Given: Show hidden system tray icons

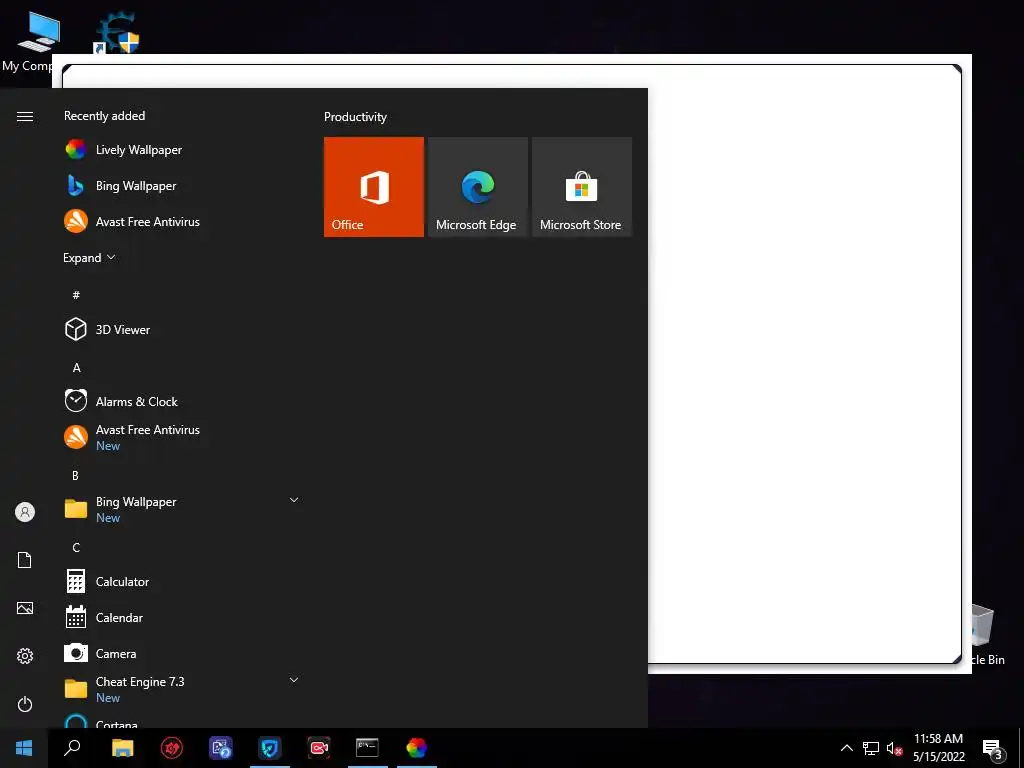Looking at the screenshot, I should [846, 748].
